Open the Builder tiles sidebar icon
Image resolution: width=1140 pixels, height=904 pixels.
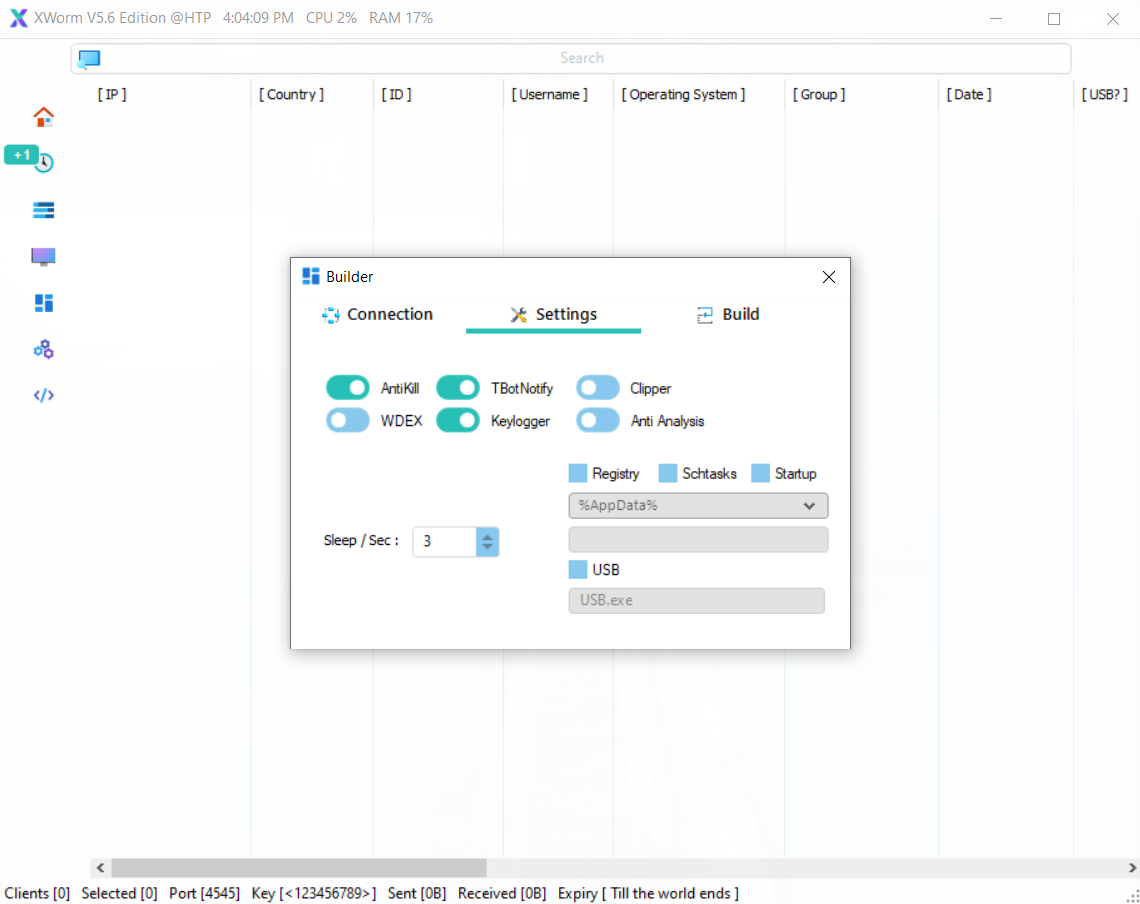44,303
